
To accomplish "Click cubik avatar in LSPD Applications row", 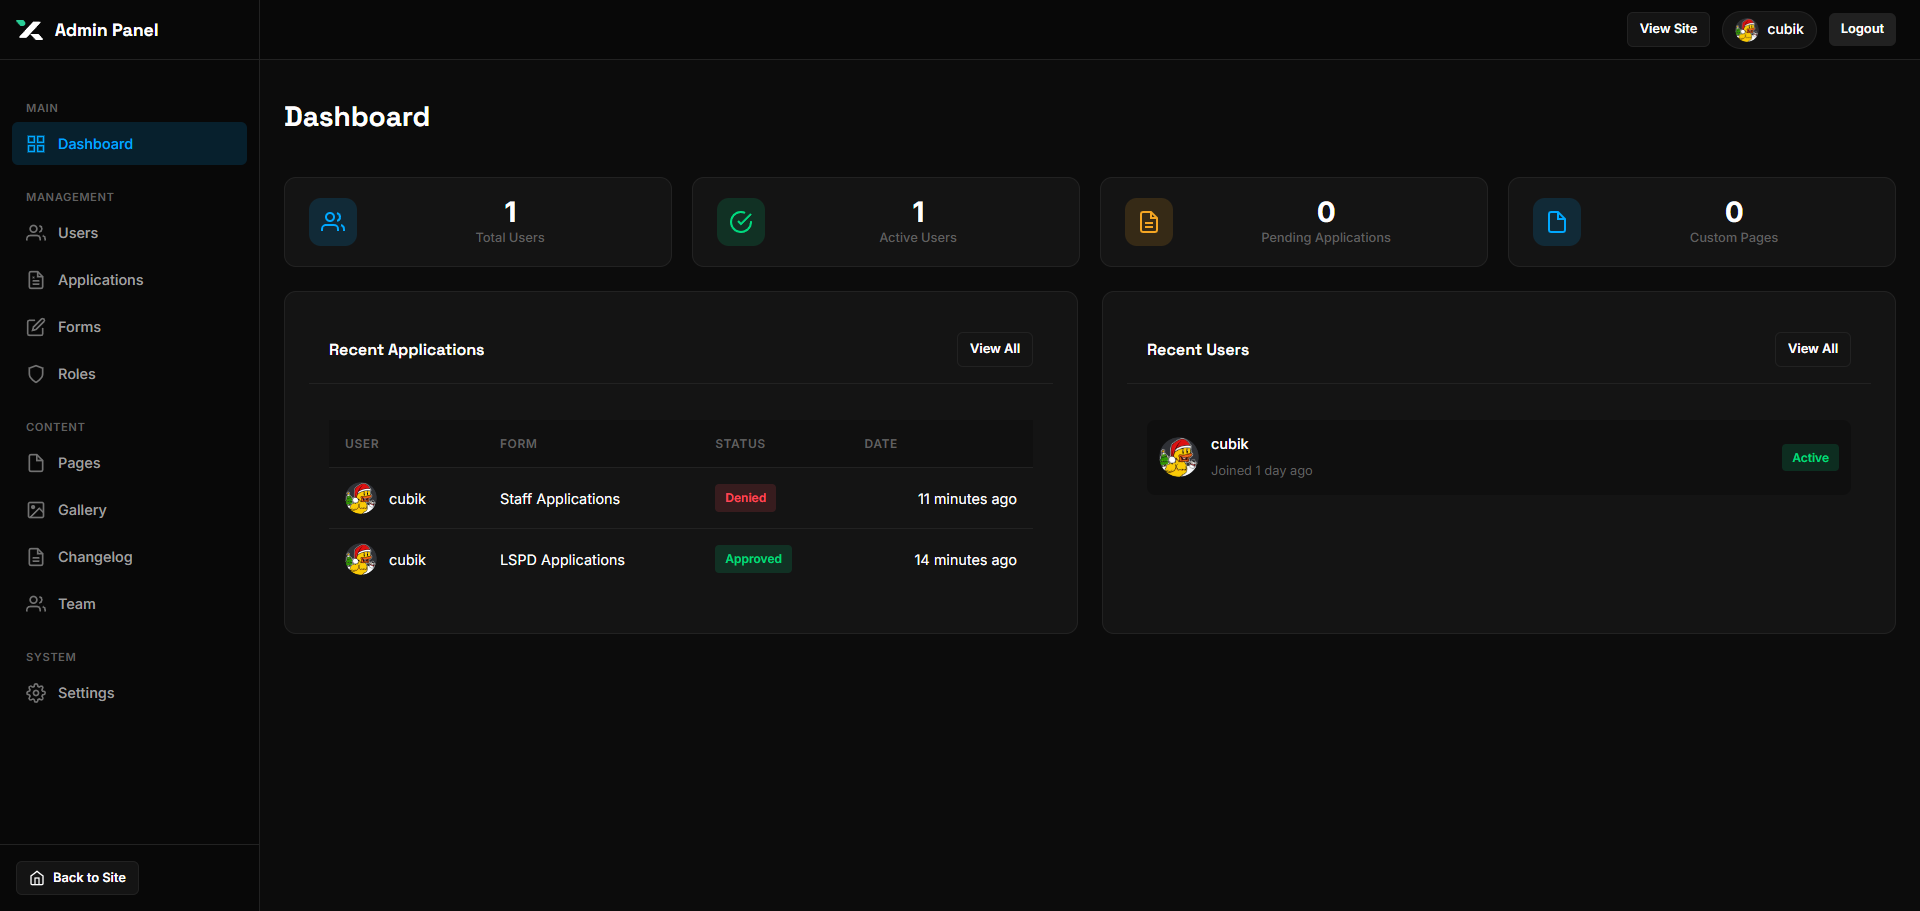I will point(361,559).
